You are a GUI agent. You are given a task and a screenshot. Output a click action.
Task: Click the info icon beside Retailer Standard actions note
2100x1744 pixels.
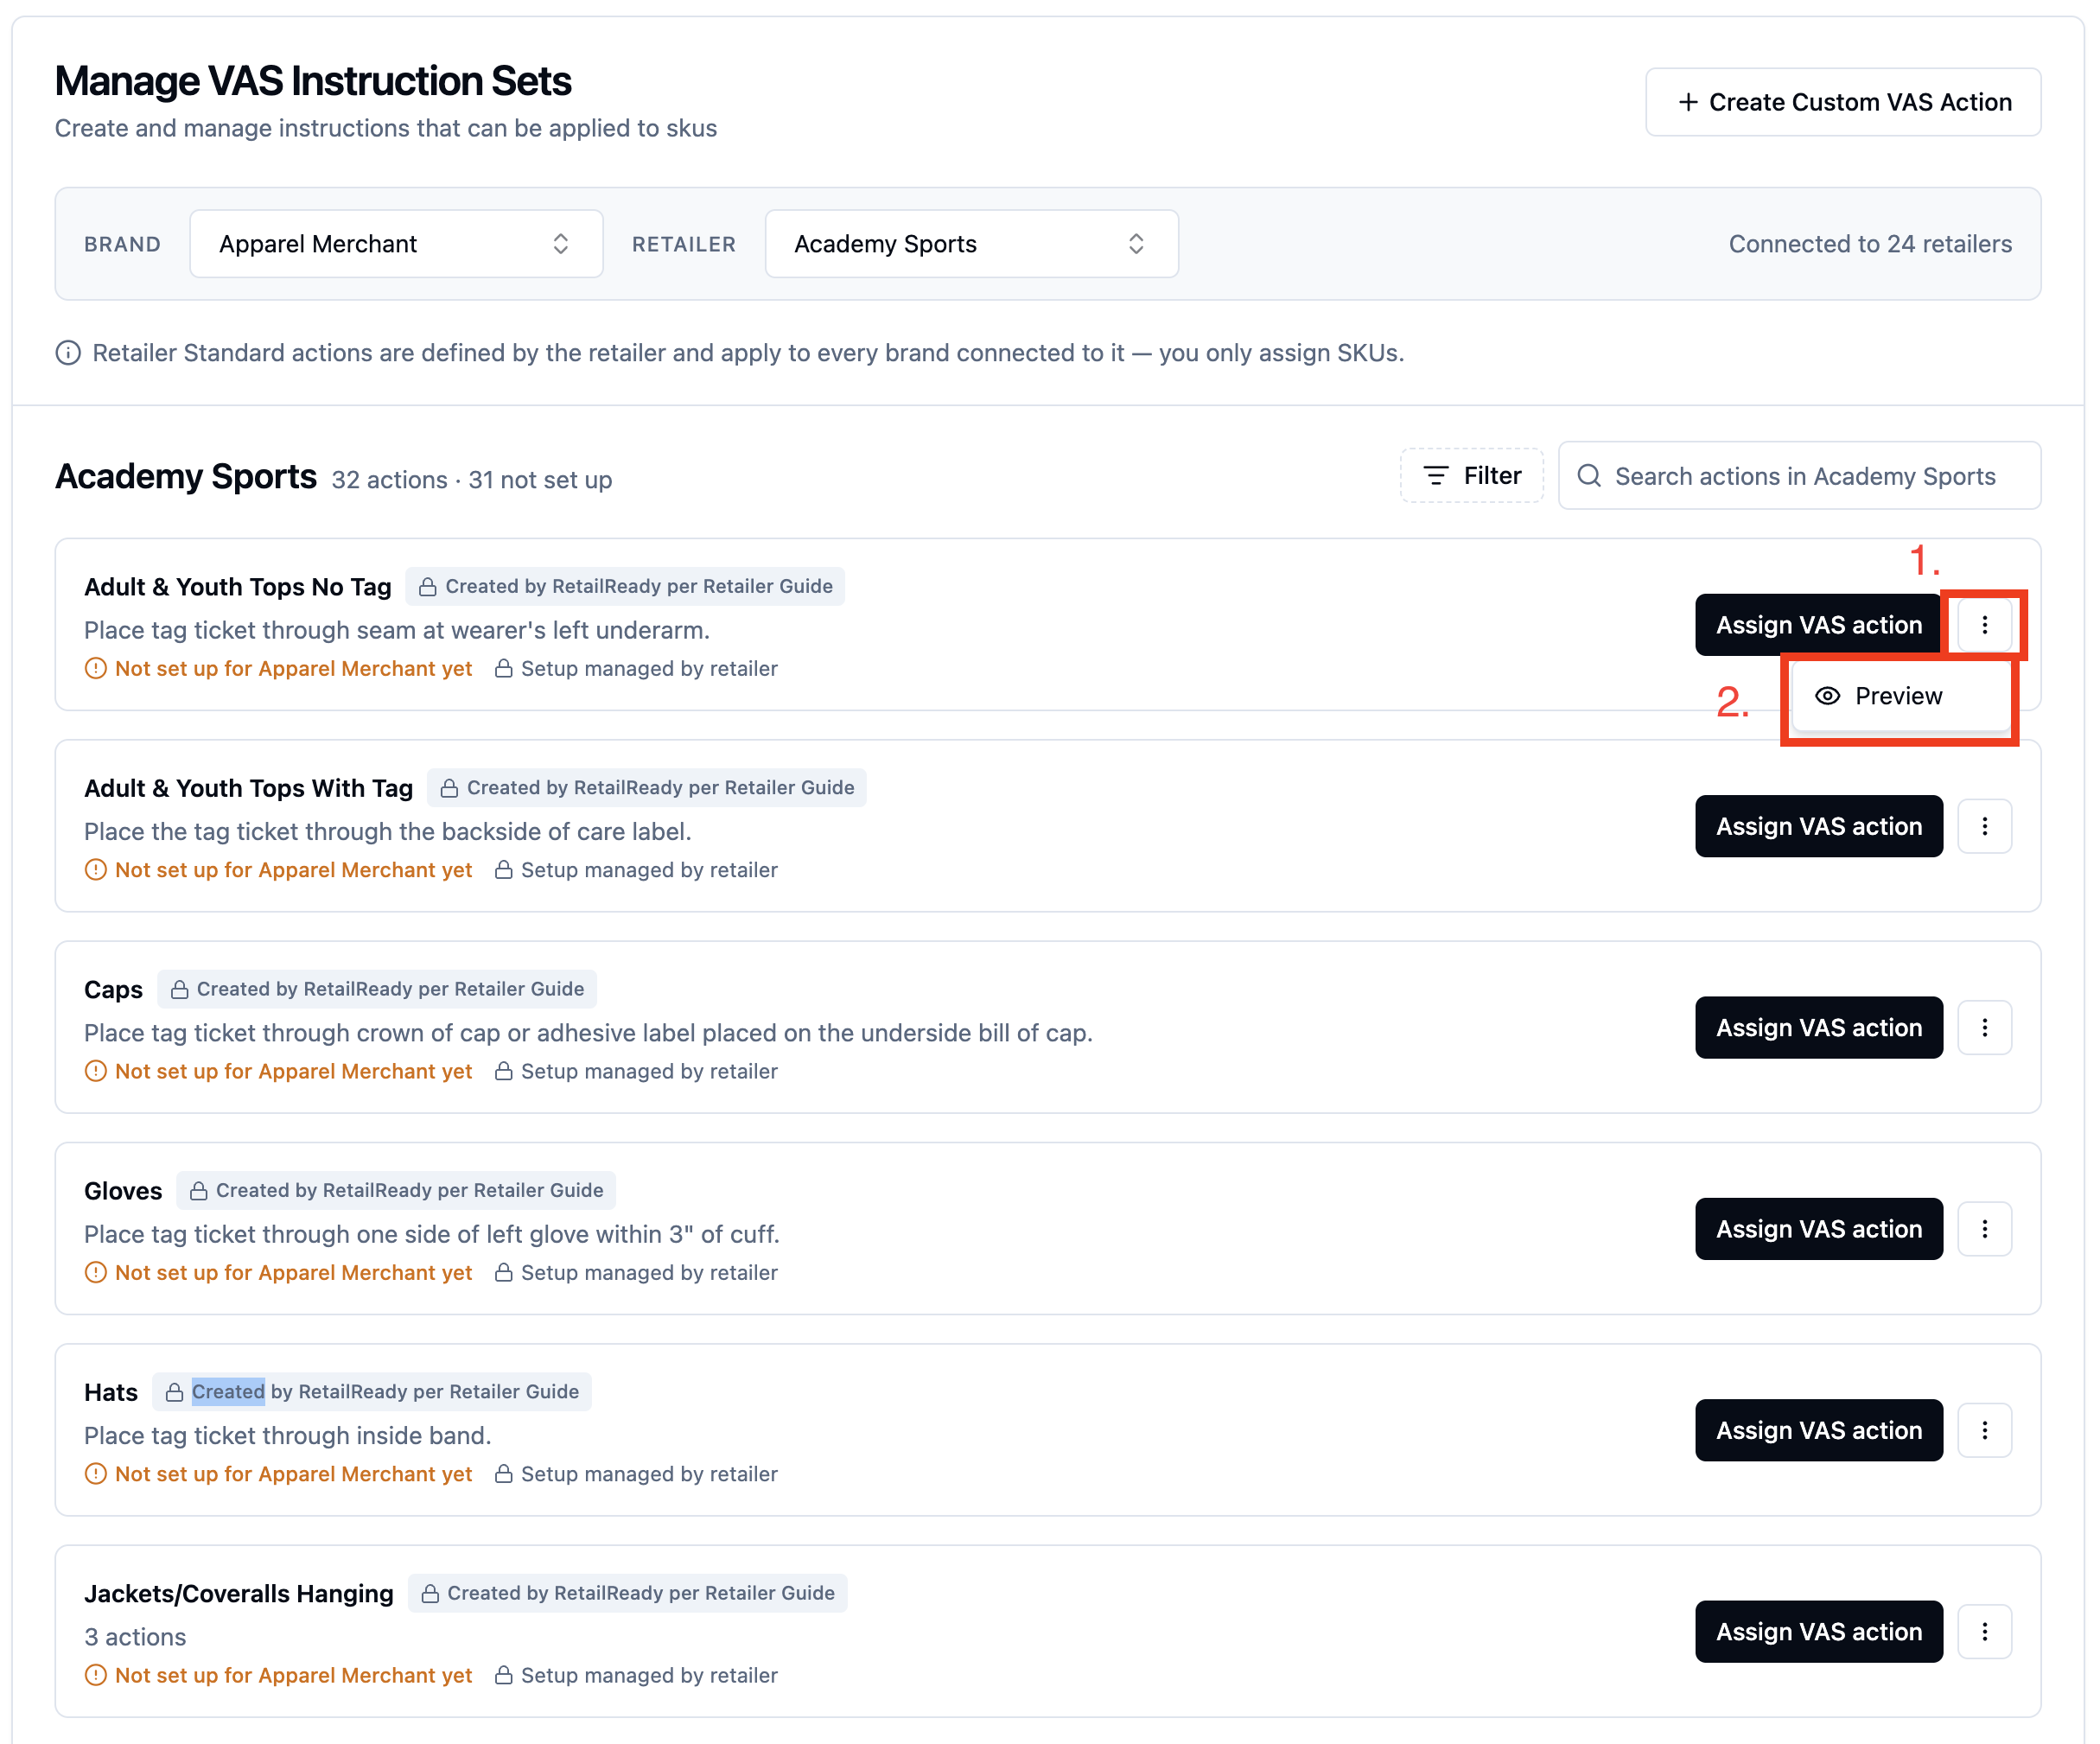tap(68, 353)
